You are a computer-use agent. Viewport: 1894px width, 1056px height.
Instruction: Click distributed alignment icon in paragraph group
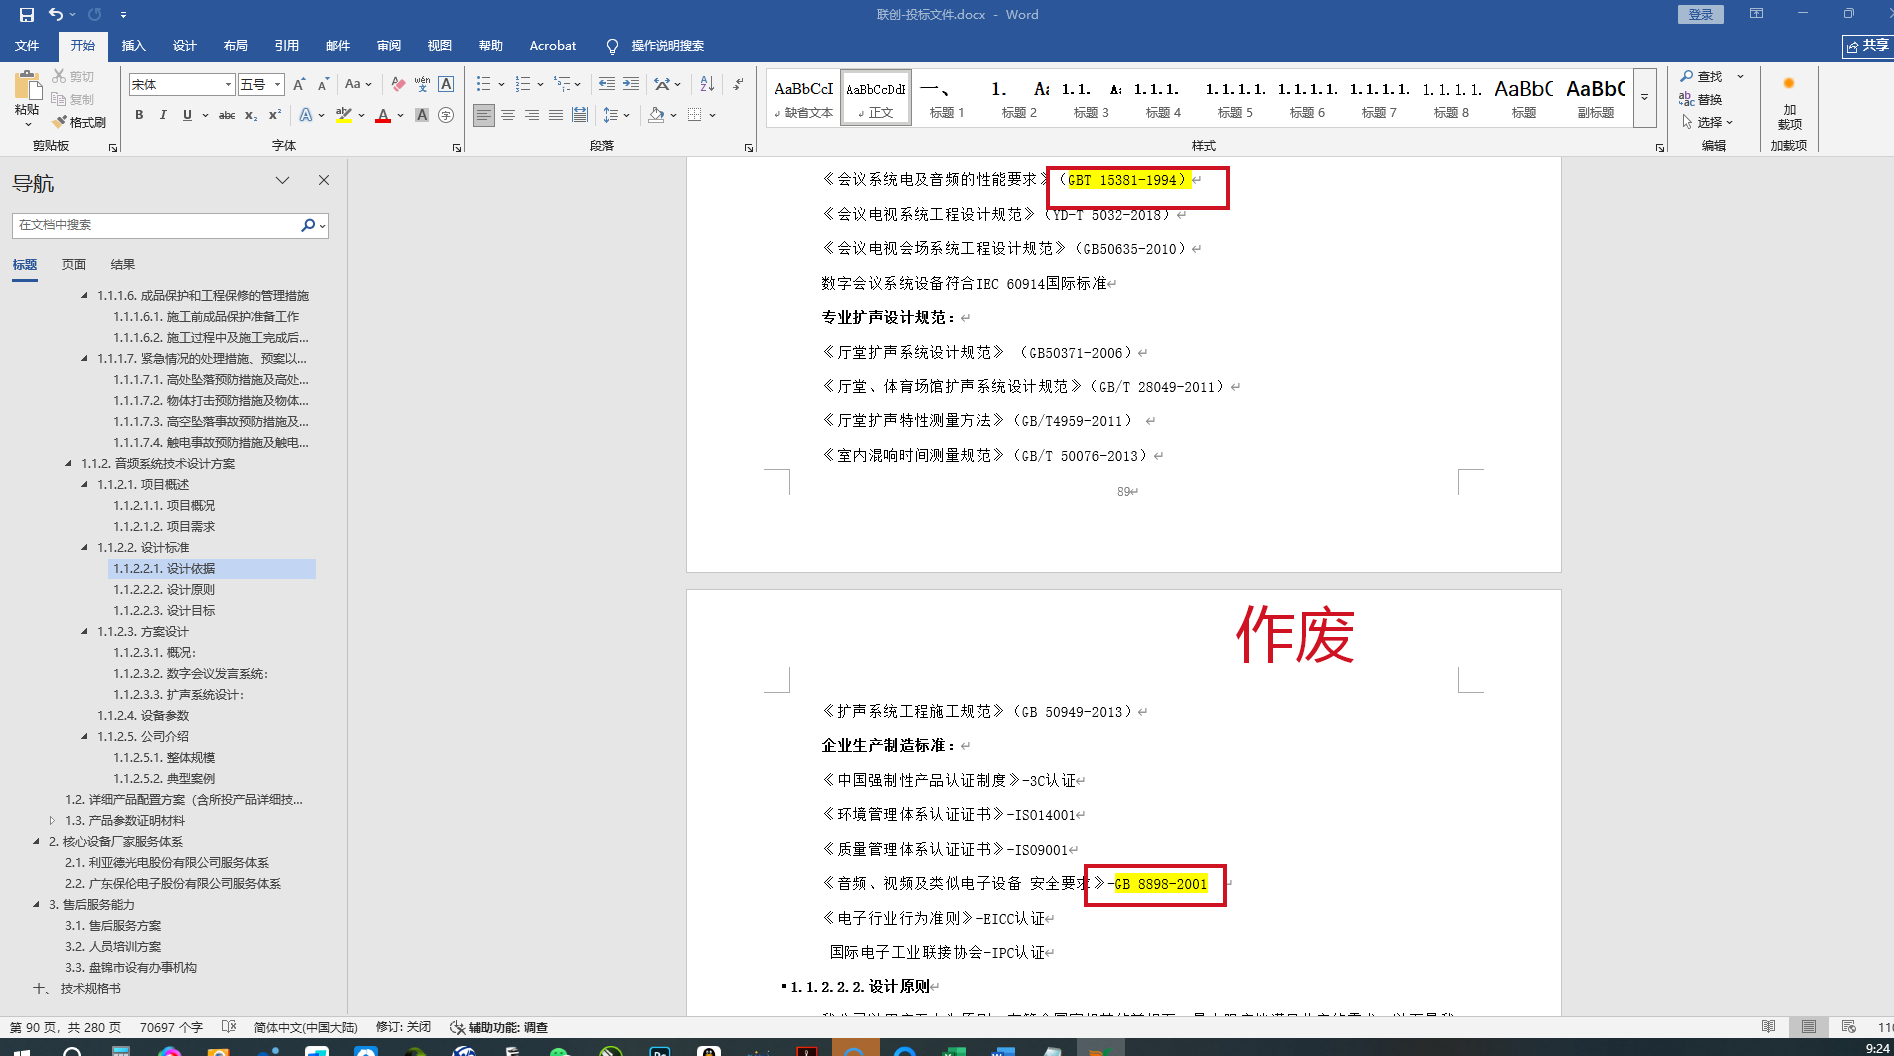tap(580, 115)
